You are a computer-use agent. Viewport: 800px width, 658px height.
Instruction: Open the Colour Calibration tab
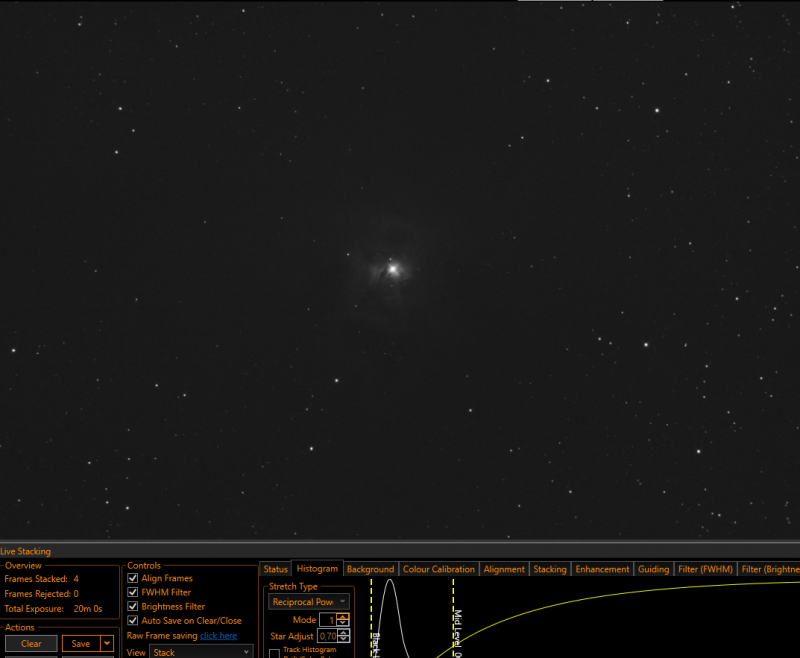point(439,569)
